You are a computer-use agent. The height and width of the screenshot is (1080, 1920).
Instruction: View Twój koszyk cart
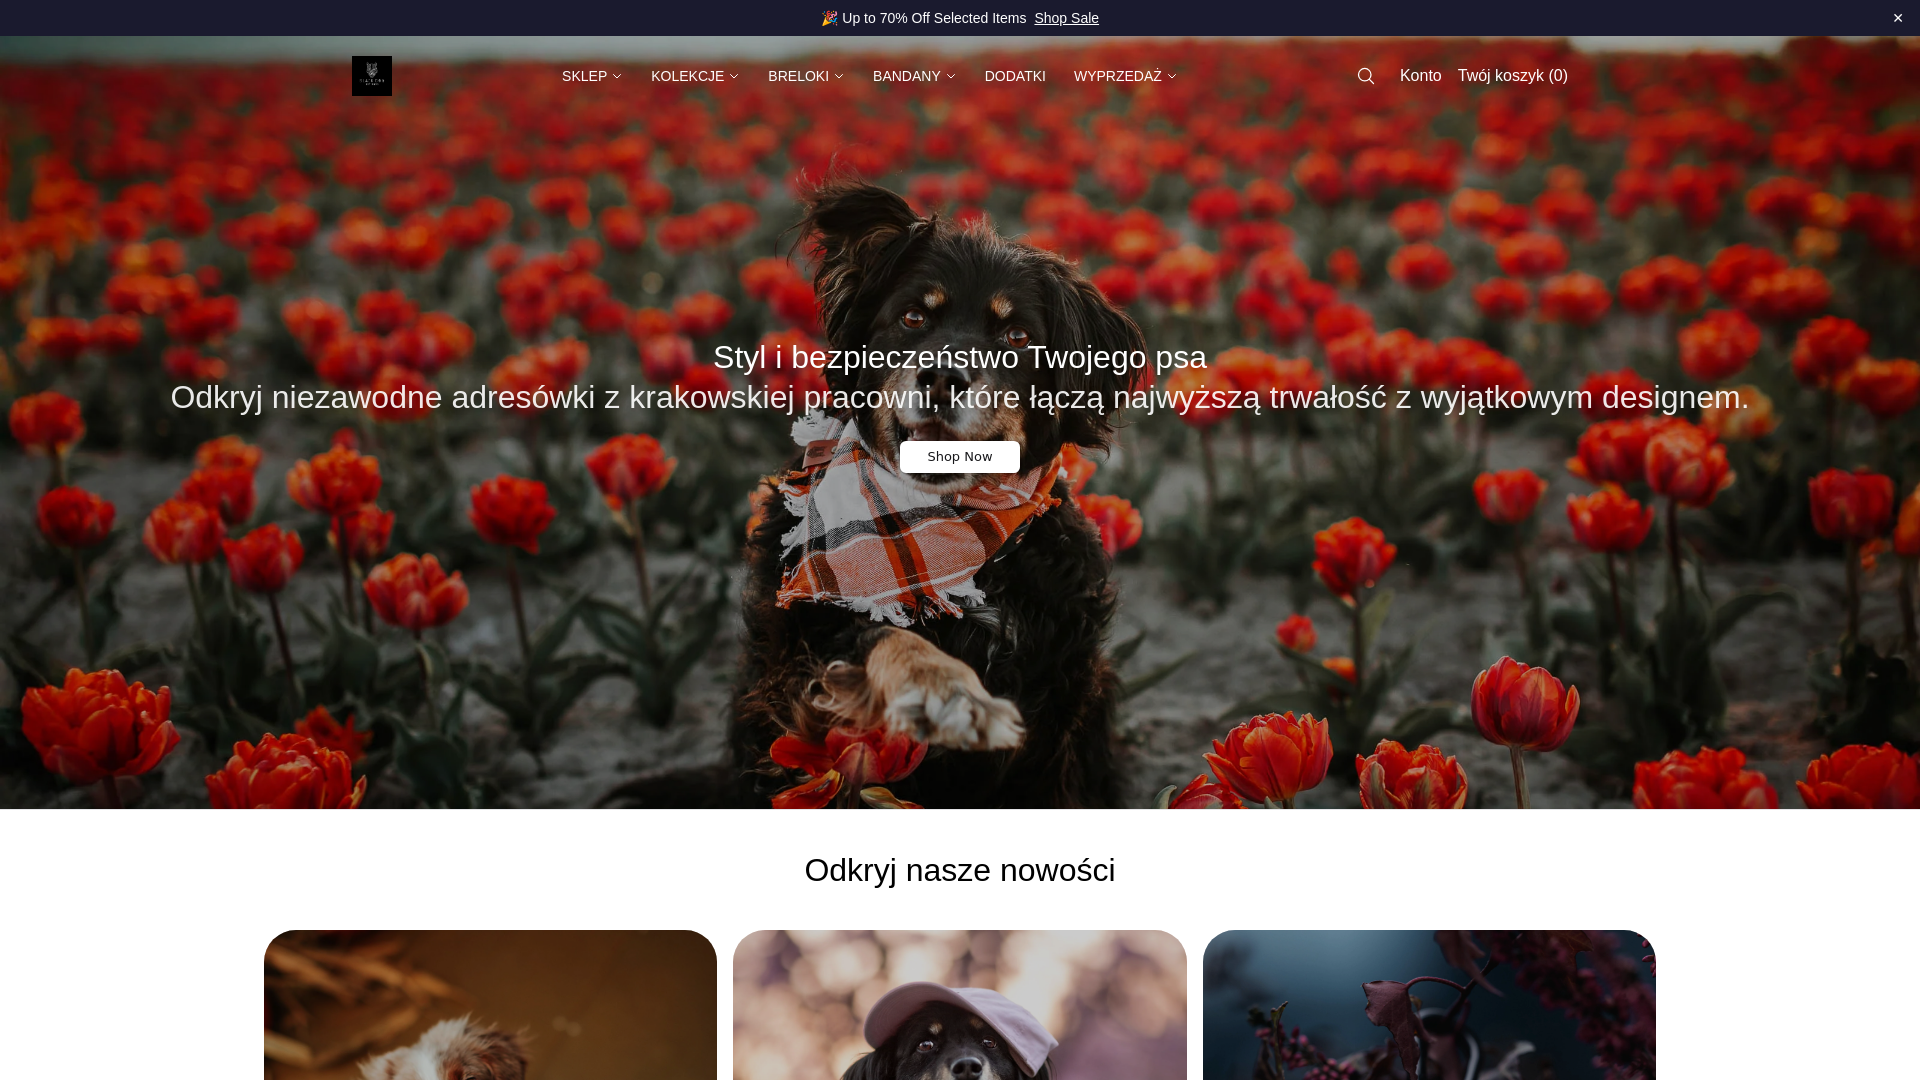(1512, 76)
